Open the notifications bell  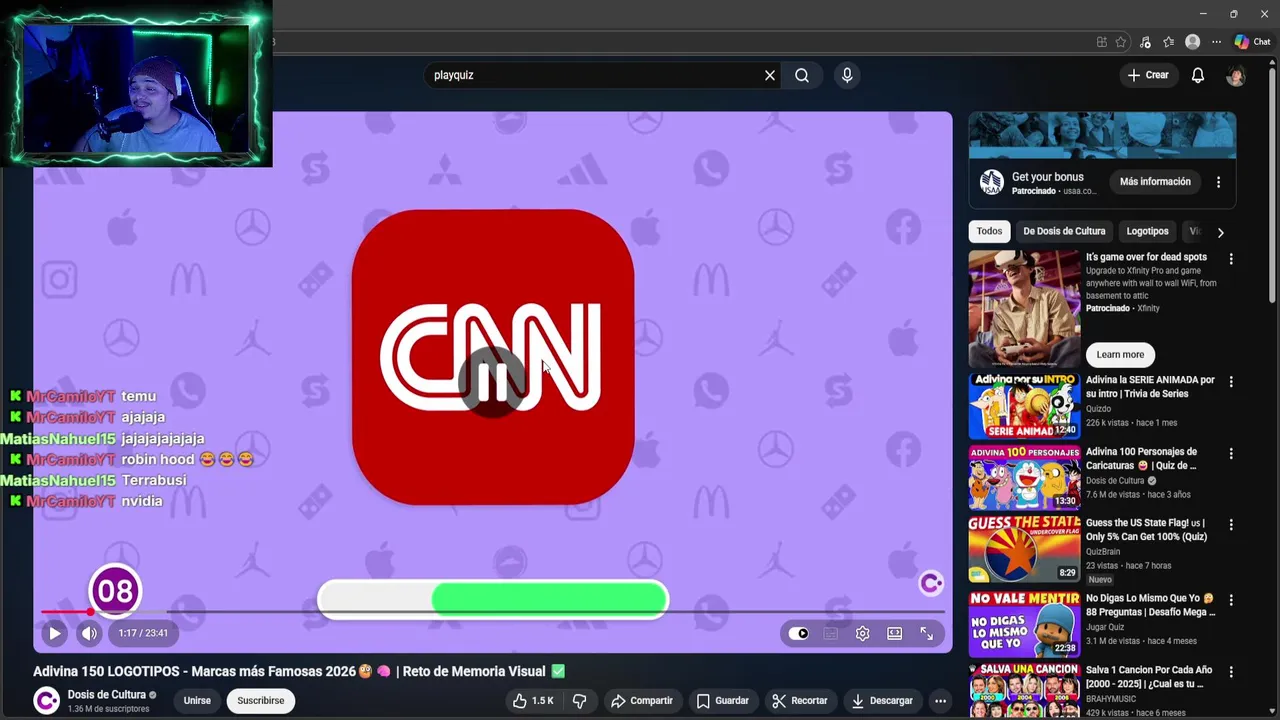(1198, 75)
